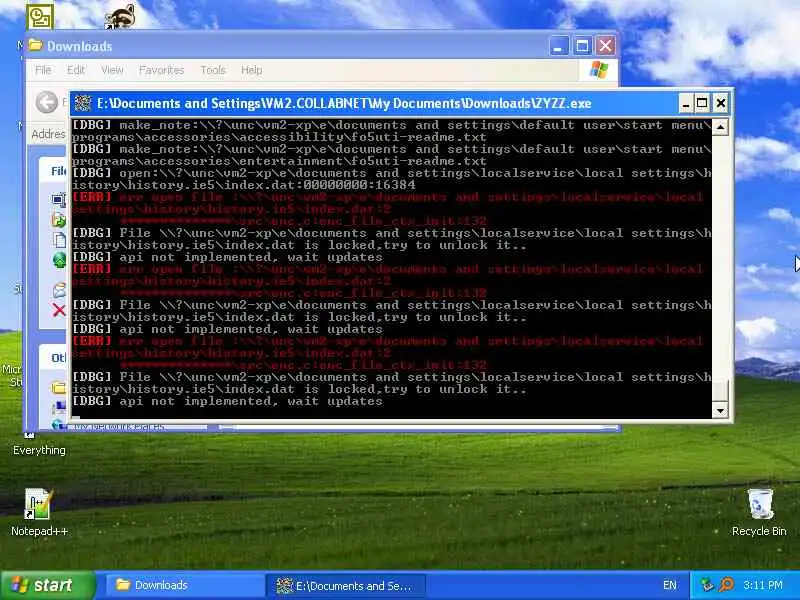
Task: Click the console vertical scrollbar thumb
Action: point(720,391)
